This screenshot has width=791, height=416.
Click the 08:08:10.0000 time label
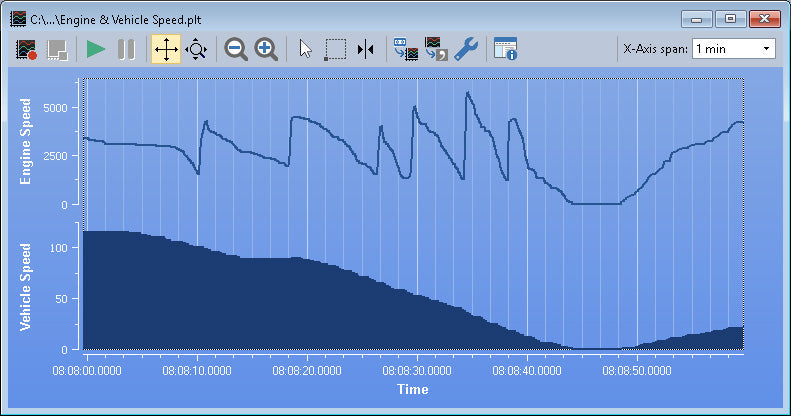pos(197,371)
